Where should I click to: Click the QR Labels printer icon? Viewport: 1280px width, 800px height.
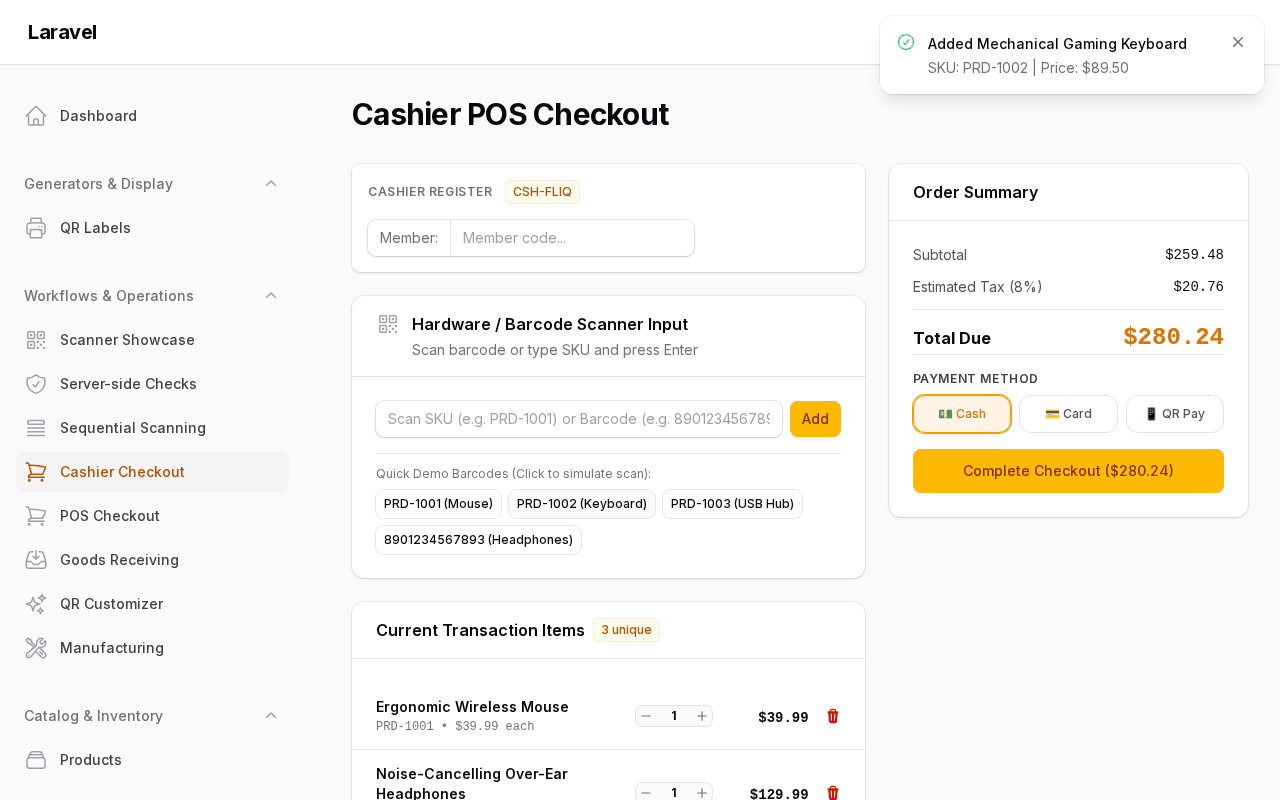pyautogui.click(x=36, y=228)
